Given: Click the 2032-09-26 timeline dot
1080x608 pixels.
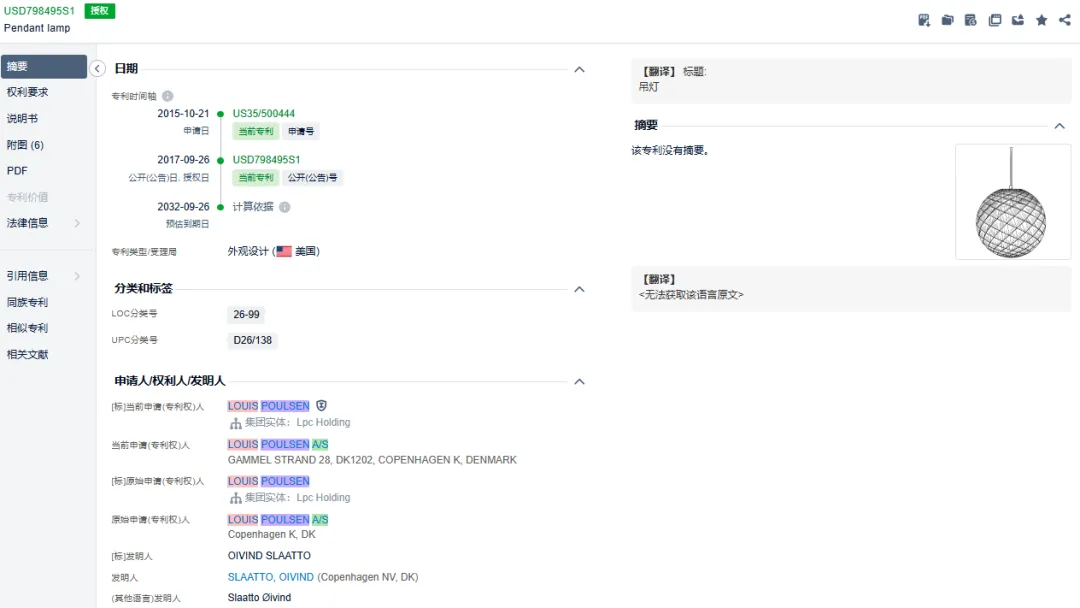Looking at the screenshot, I should point(220,207).
